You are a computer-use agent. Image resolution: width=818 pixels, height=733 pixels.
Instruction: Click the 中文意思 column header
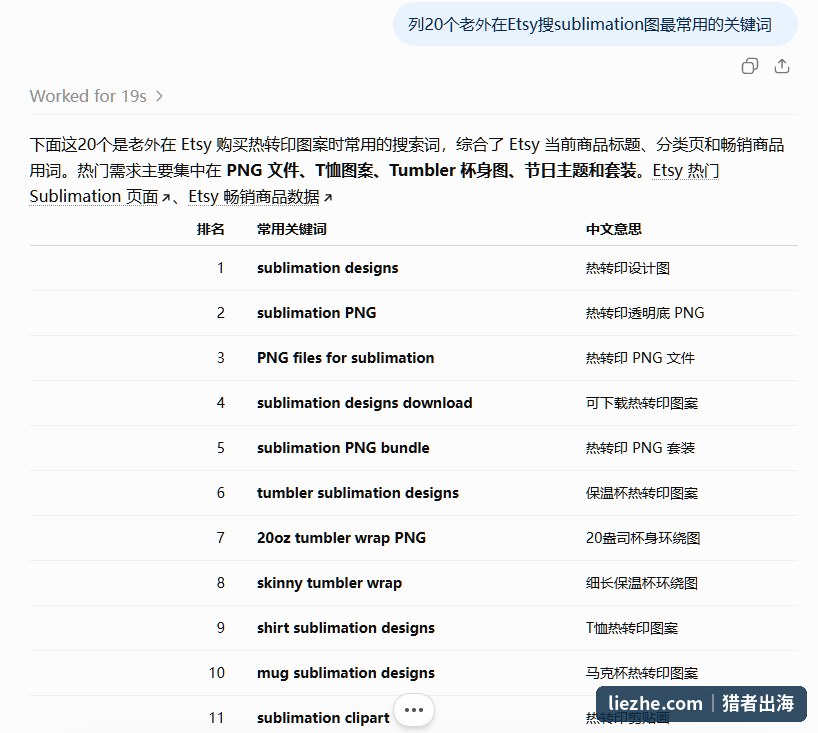[614, 229]
